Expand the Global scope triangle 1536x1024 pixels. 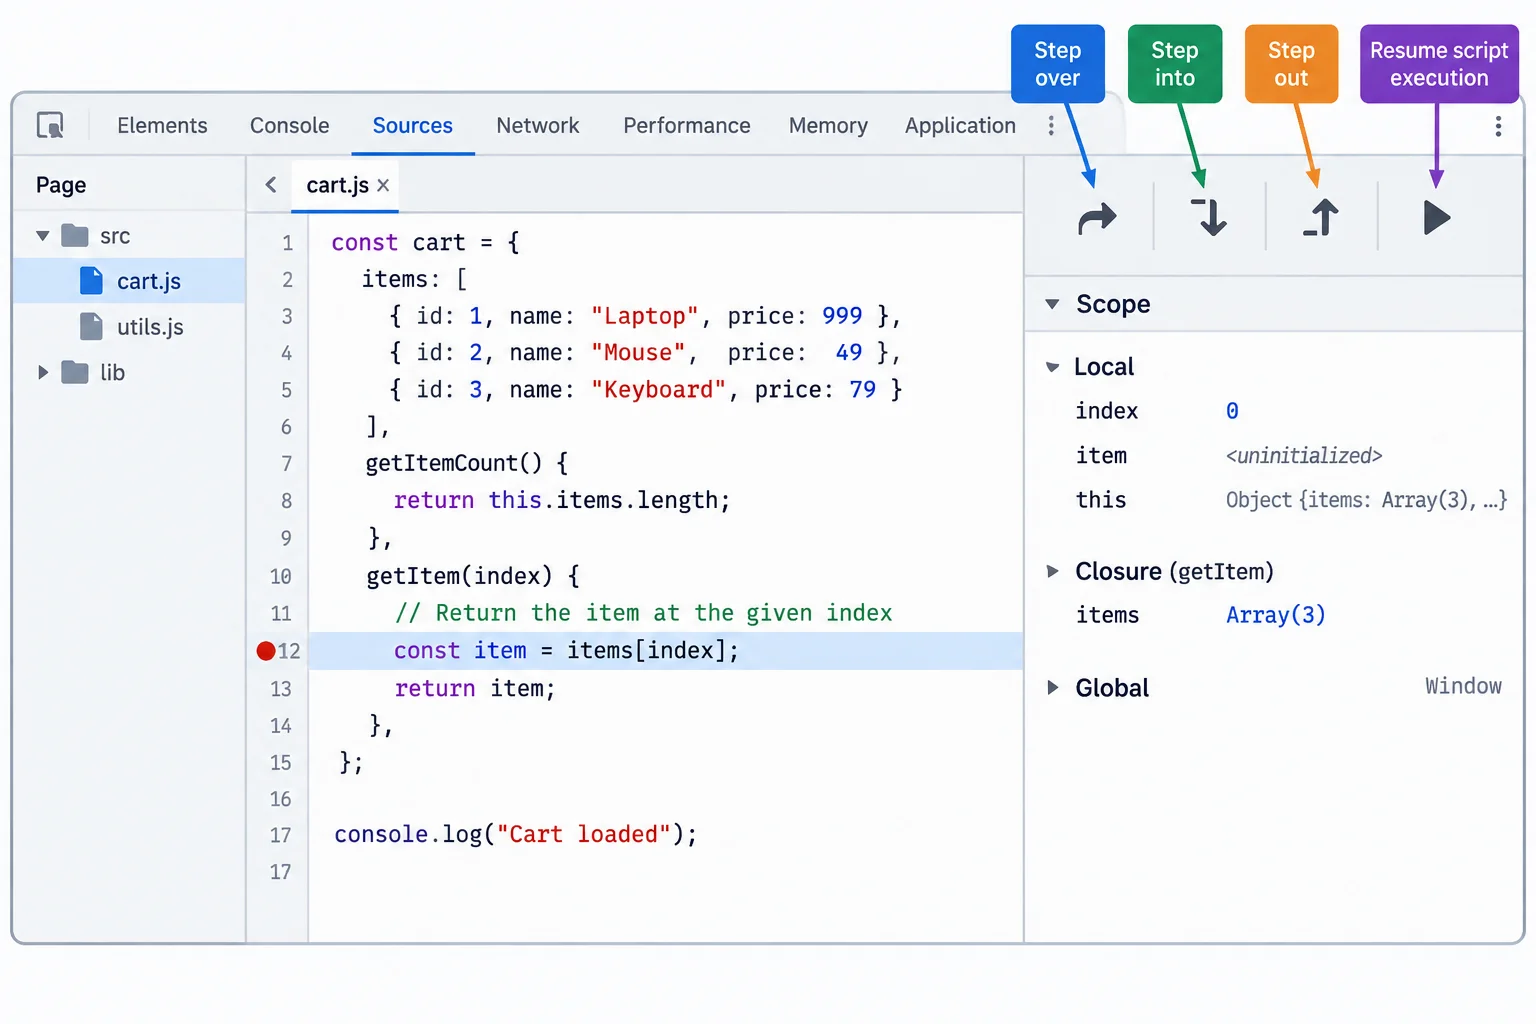1052,687
